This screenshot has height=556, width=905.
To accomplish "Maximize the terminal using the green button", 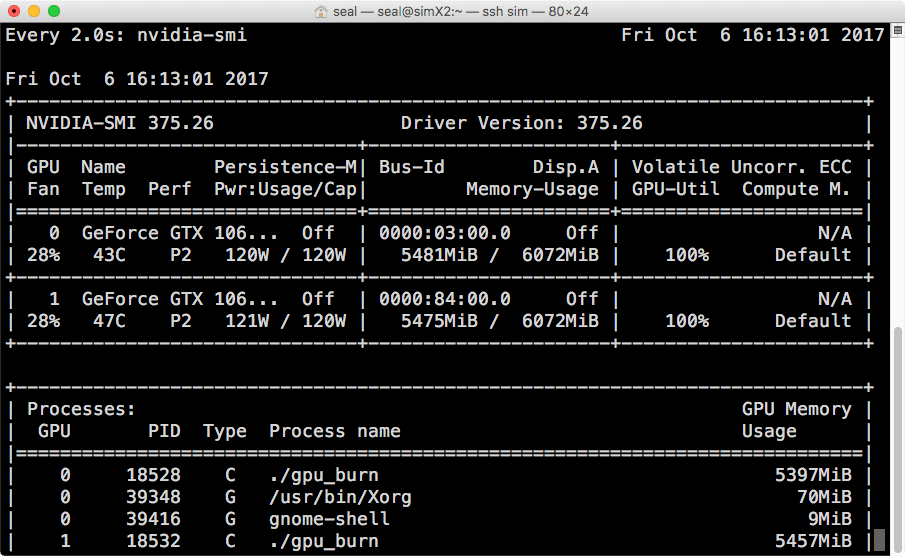I will [53, 12].
